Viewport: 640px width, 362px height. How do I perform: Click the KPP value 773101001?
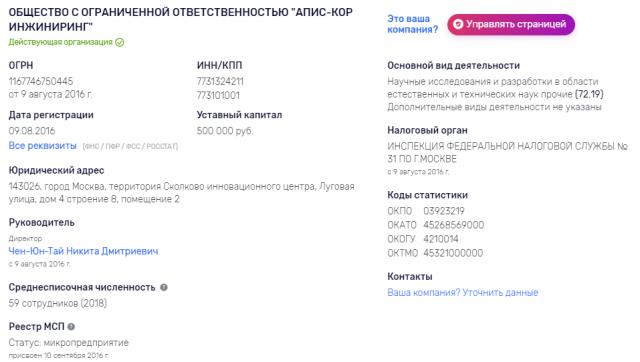click(x=218, y=95)
